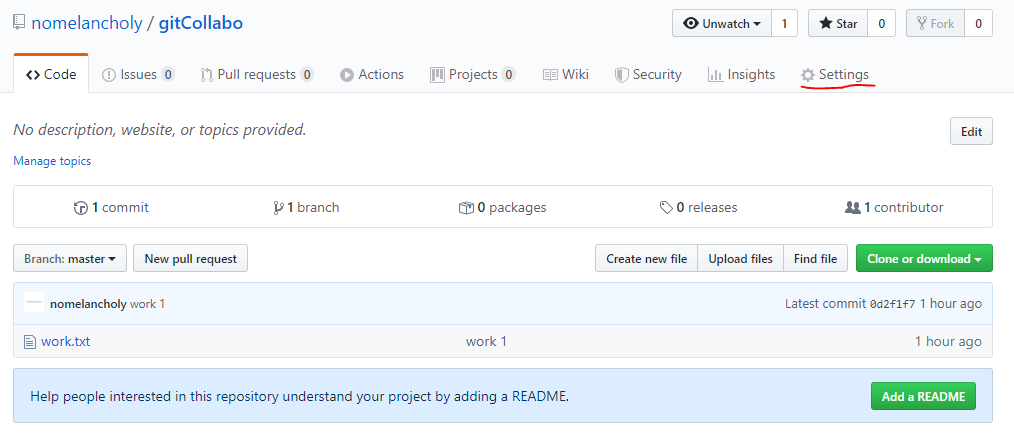The height and width of the screenshot is (445, 1014).
Task: Click the Code brackets icon
Action: pyautogui.click(x=33, y=75)
